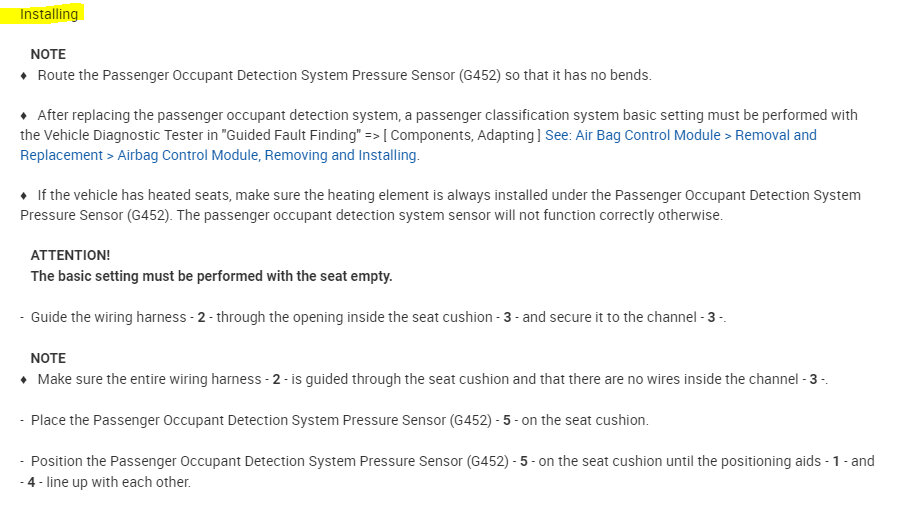Click bold number 2 in "Guide the wiring harness" step
Image resolution: width=913 pixels, height=526 pixels.
(x=201, y=317)
